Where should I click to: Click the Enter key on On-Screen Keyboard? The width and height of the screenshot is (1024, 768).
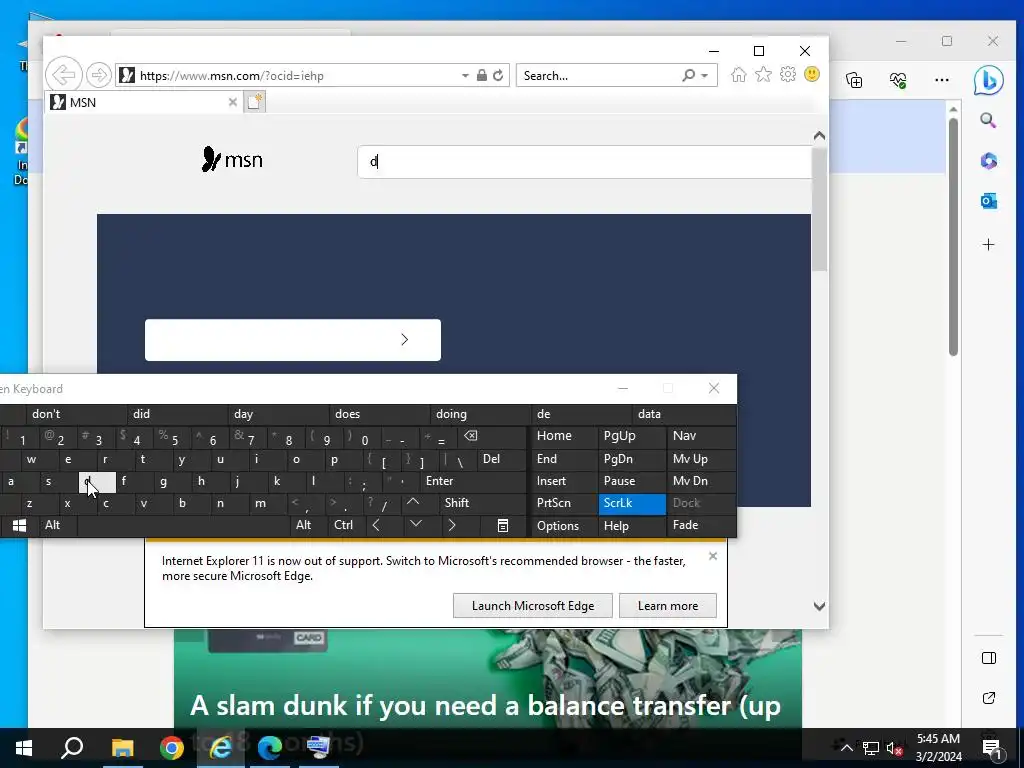pyautogui.click(x=473, y=481)
